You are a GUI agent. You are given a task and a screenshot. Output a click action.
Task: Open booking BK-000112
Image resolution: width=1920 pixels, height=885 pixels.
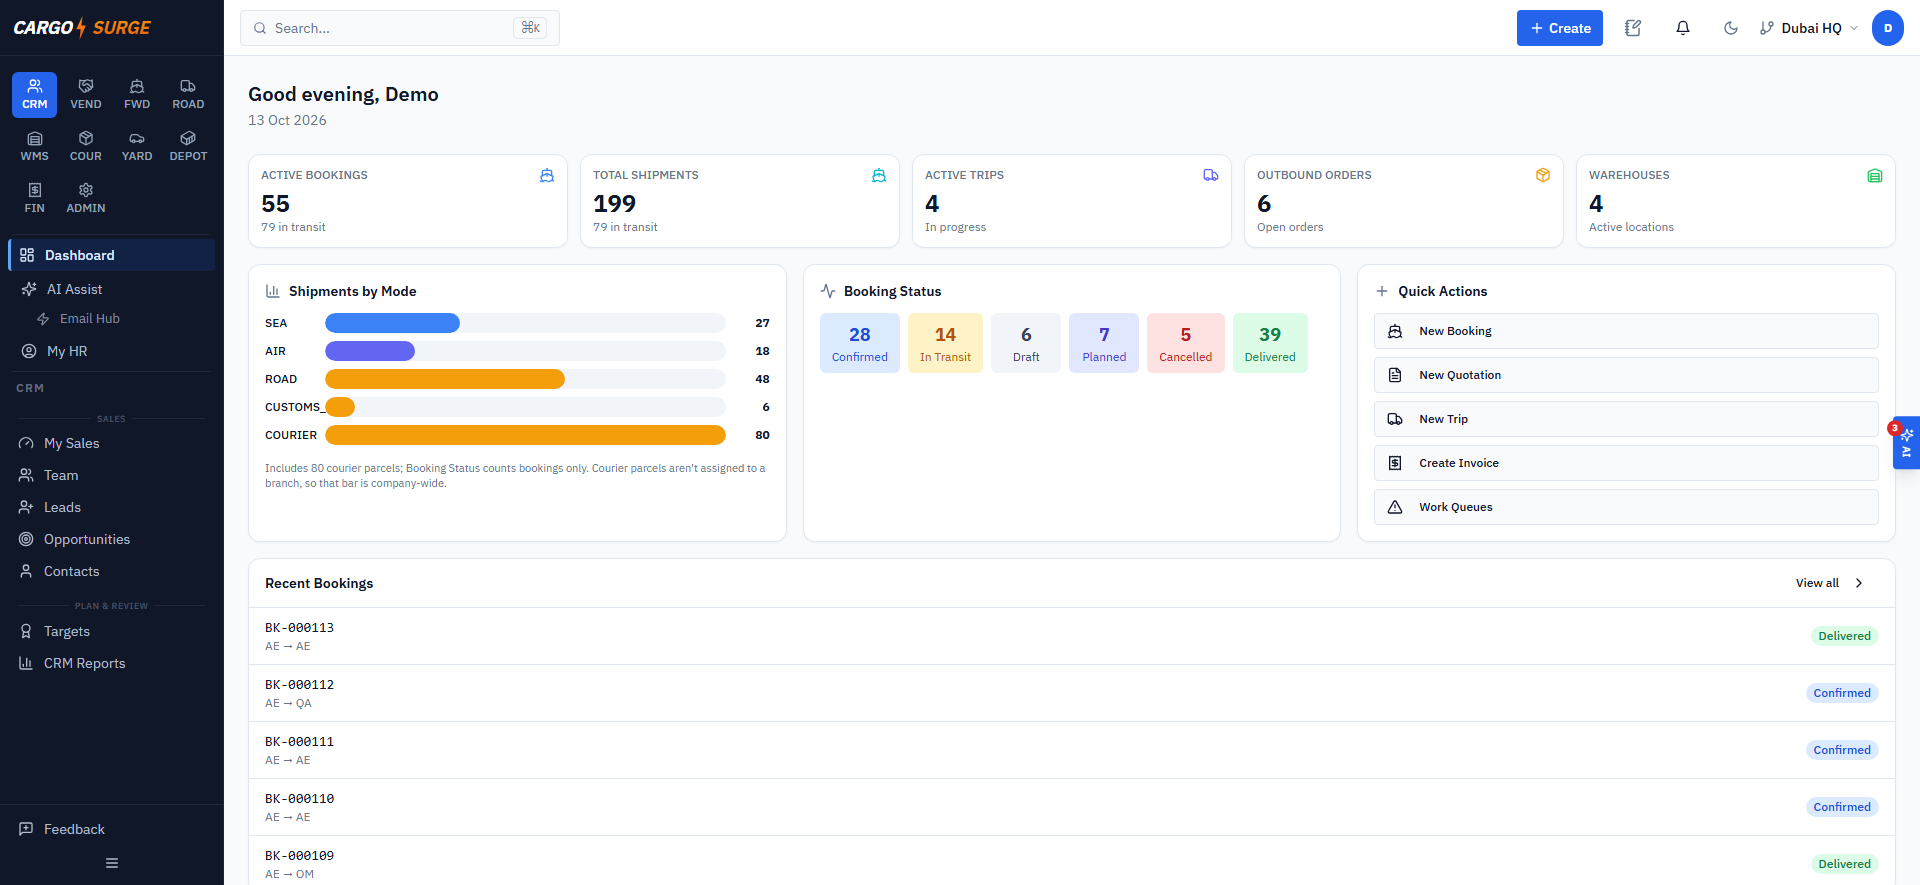(1072, 693)
